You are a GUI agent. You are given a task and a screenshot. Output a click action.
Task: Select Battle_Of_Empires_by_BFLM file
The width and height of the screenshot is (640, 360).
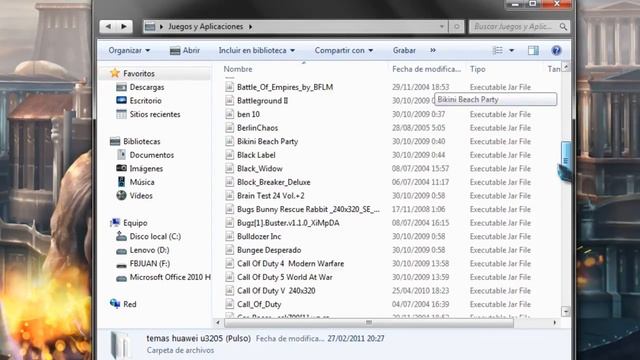tap(285, 87)
